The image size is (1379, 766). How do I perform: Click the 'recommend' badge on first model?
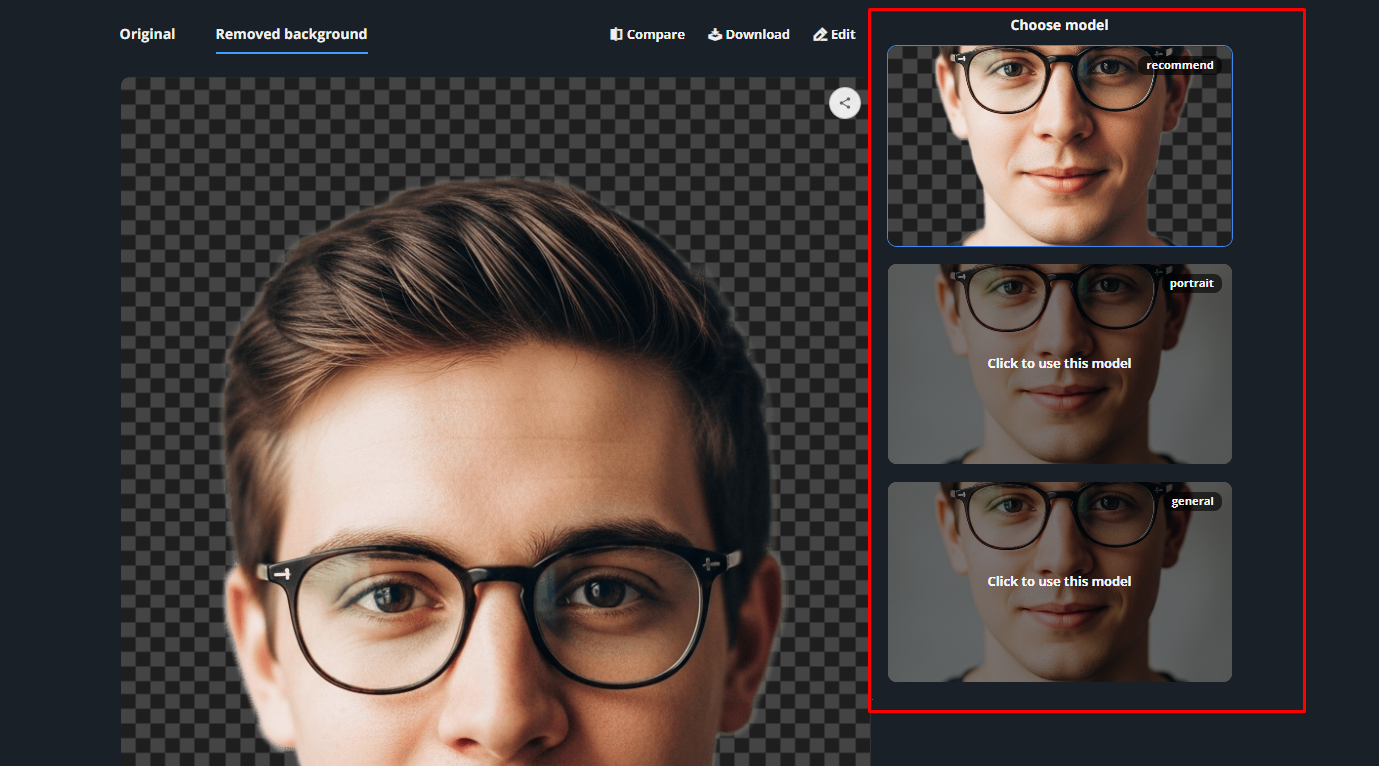1180,65
